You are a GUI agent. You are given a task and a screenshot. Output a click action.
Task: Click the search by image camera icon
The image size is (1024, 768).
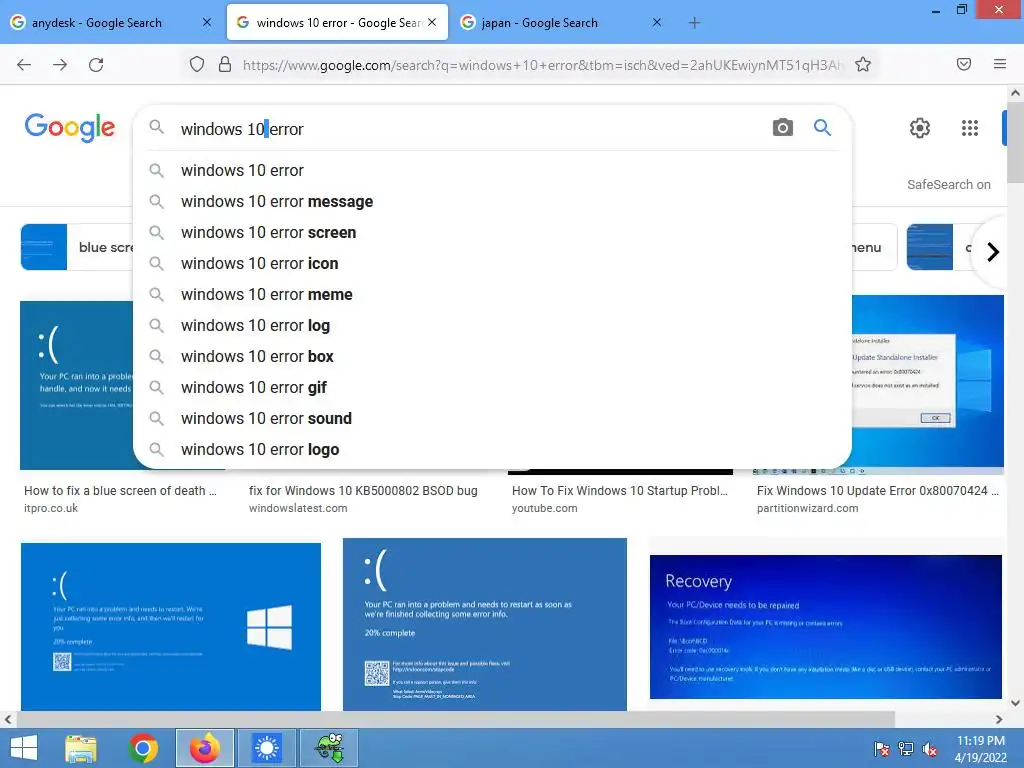coord(782,127)
